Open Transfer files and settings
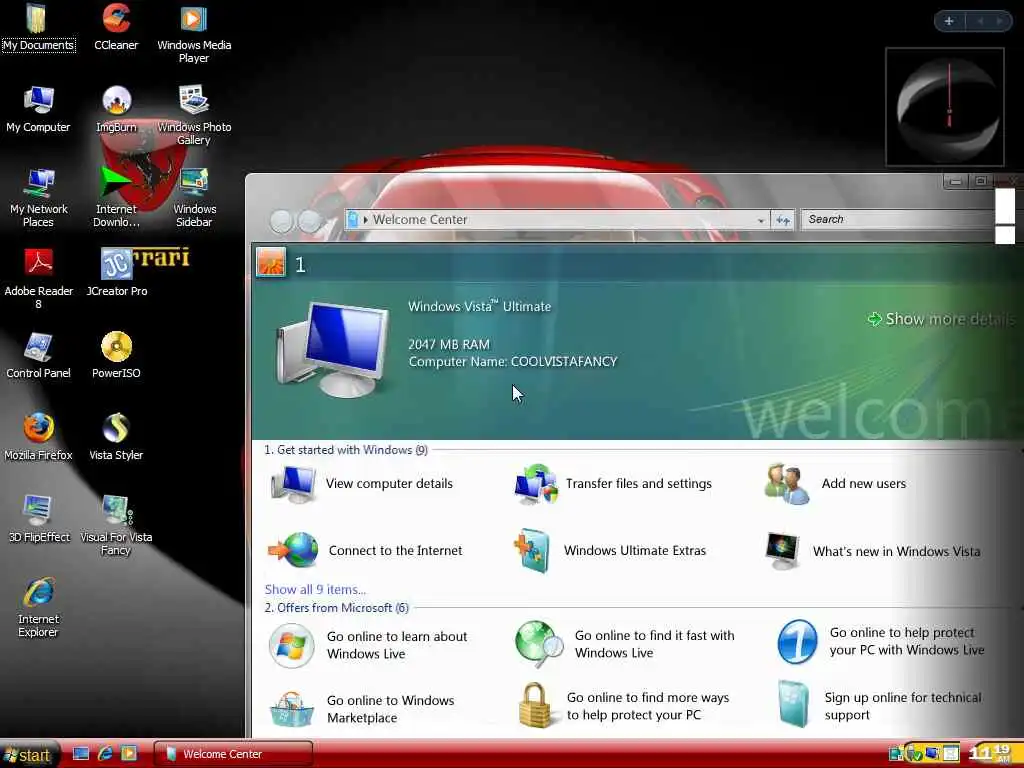This screenshot has width=1024, height=768. tap(613, 484)
